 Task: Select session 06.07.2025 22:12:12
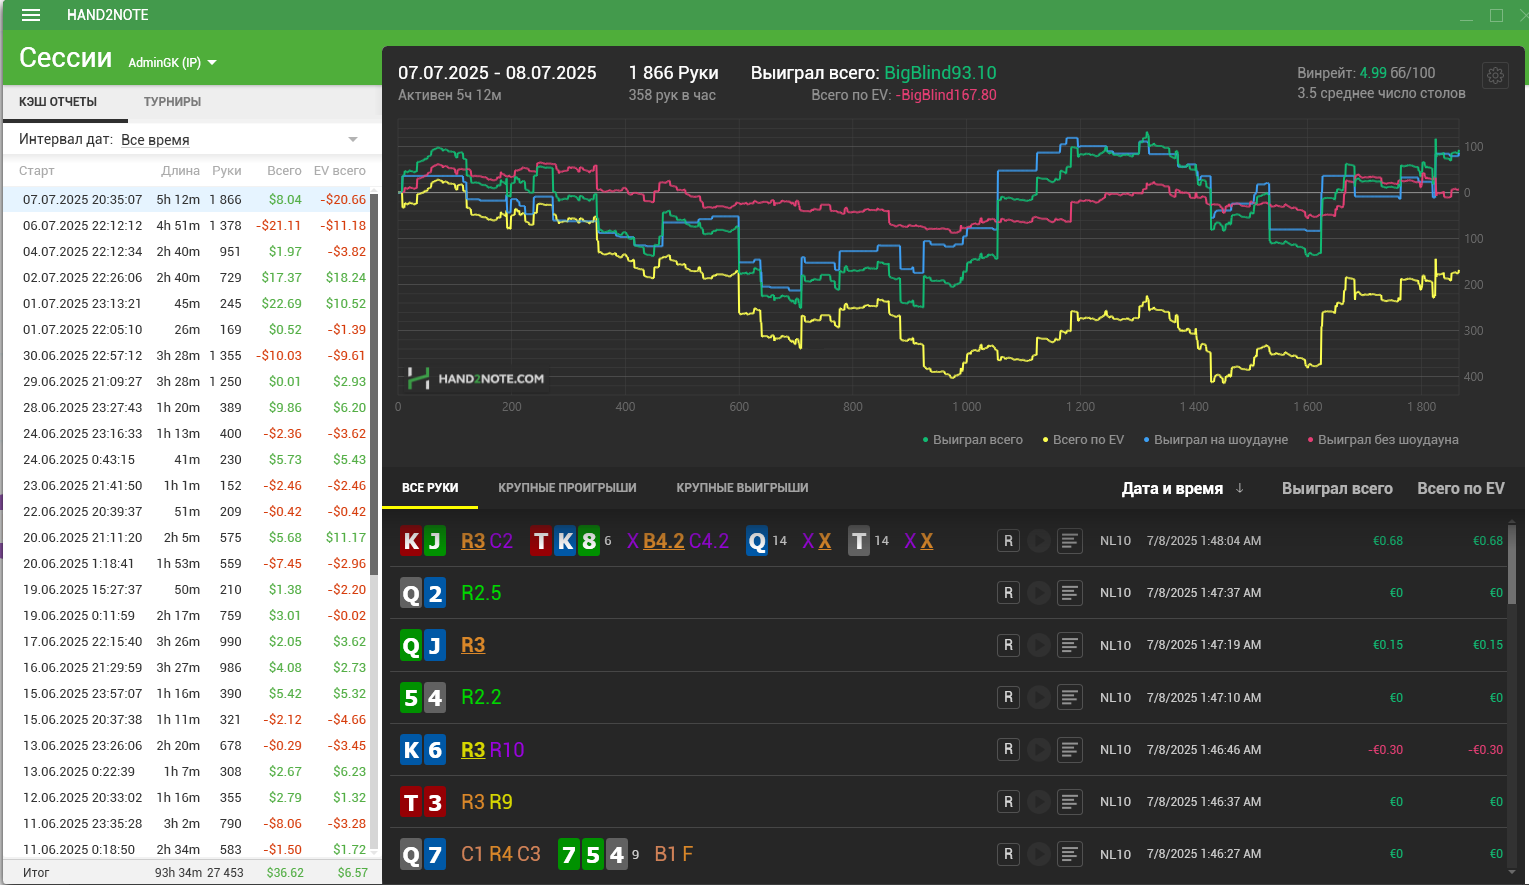tap(186, 226)
